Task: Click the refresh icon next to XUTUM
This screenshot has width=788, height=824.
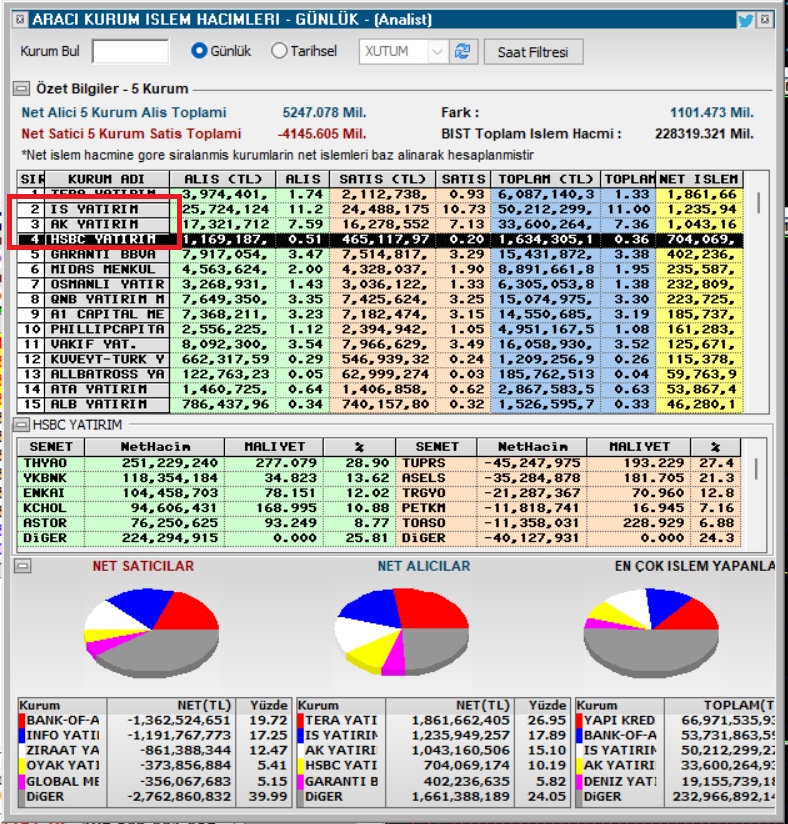Action: (462, 52)
